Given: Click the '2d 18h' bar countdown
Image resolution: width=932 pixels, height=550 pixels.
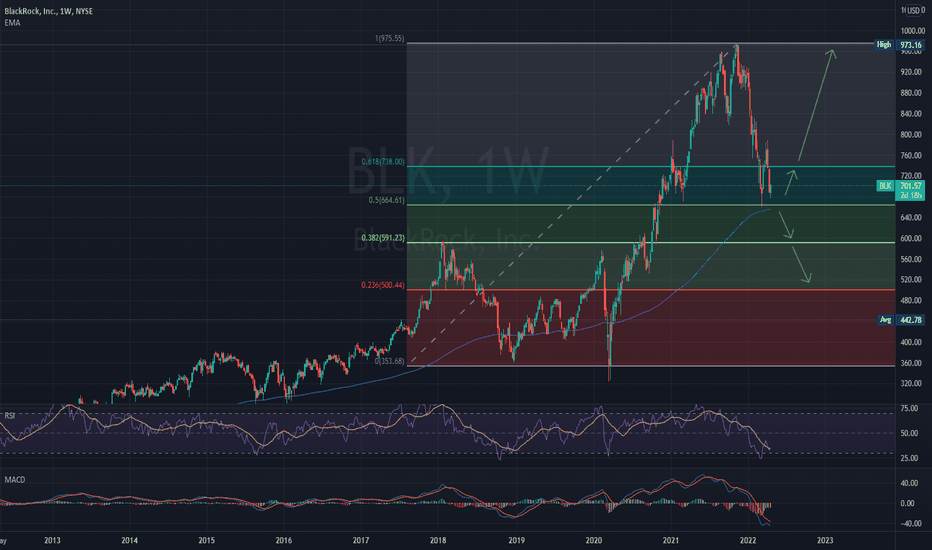Looking at the screenshot, I should [911, 195].
